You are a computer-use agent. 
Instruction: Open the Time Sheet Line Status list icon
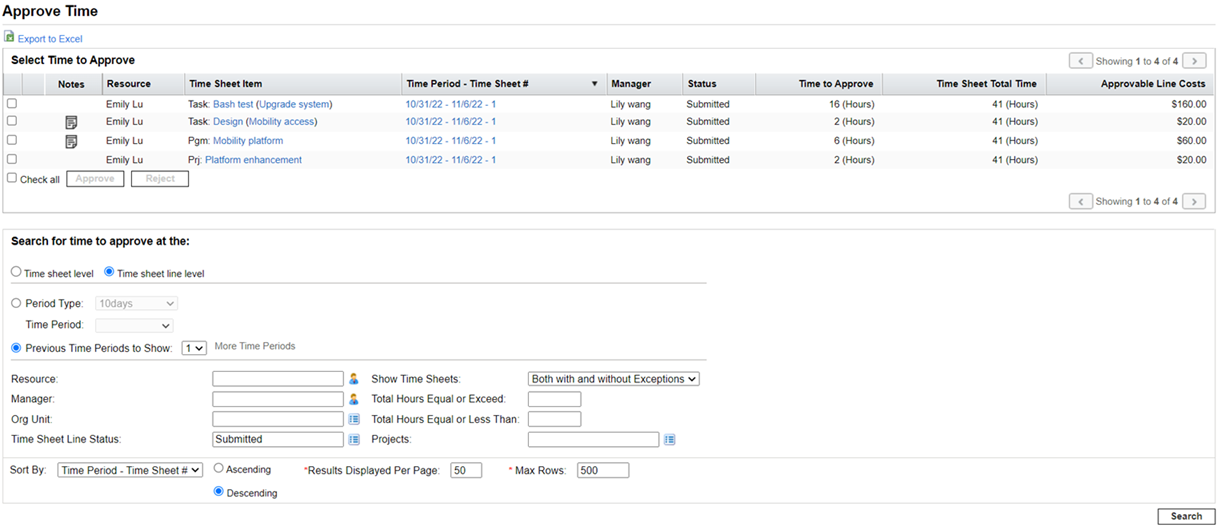point(353,439)
